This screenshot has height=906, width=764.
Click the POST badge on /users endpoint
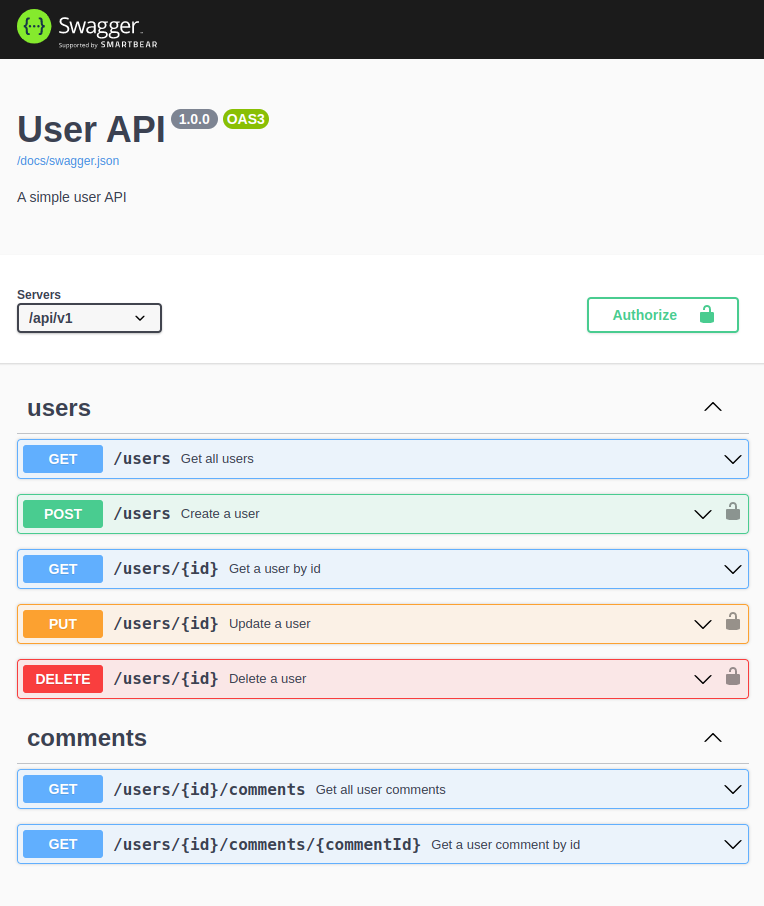[x=62, y=513]
